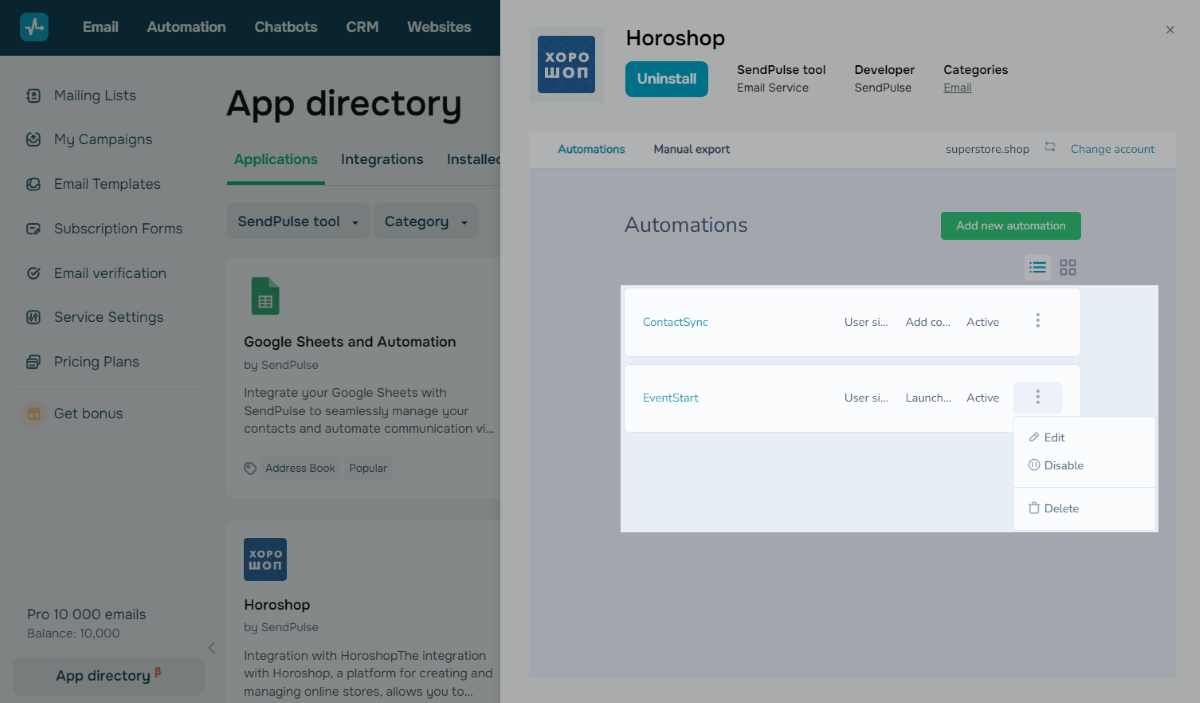Click the SendPulse logo icon
The image size is (1200, 703).
pyautogui.click(x=34, y=27)
